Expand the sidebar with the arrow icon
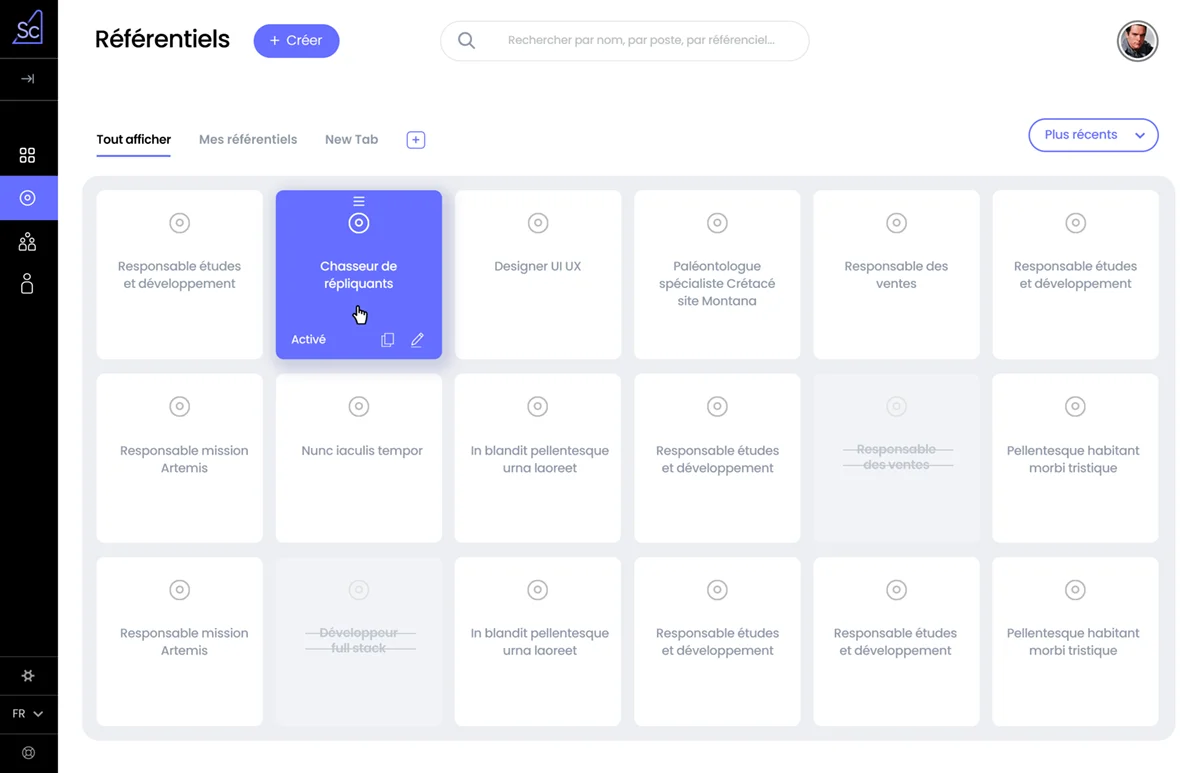Image resolution: width=1200 pixels, height=773 pixels. (x=28, y=79)
